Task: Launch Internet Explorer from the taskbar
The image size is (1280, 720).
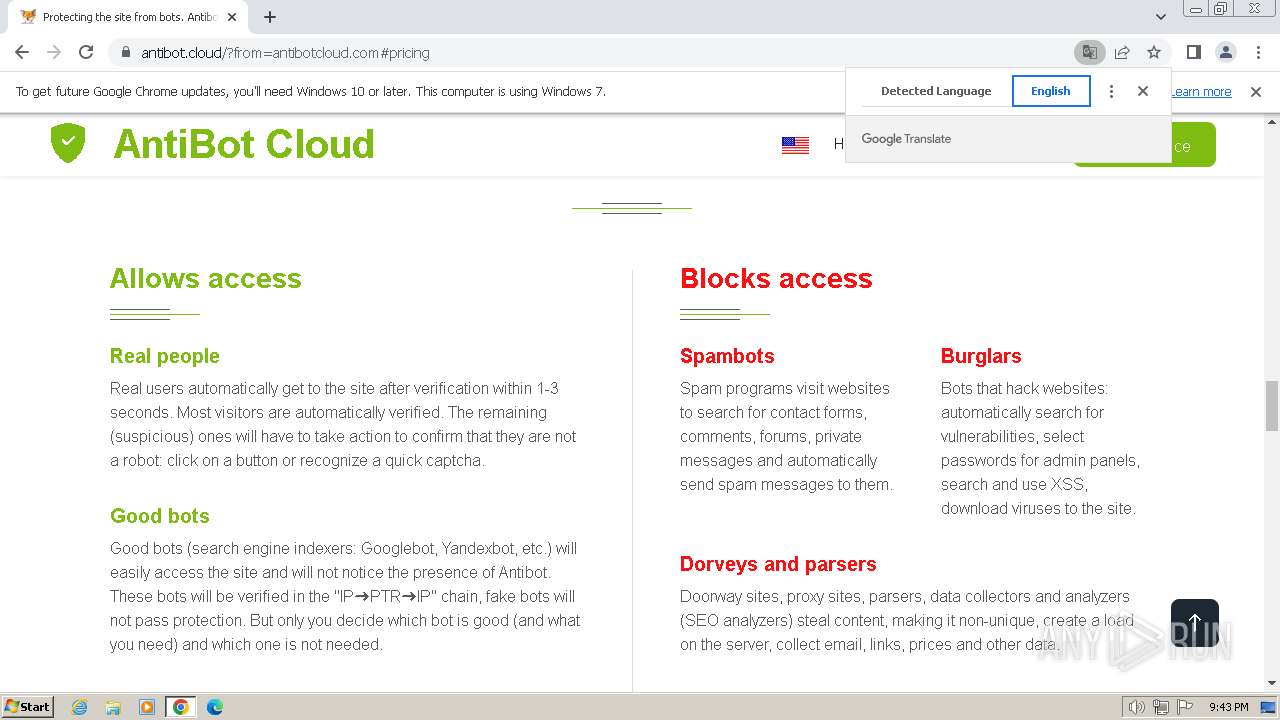Action: [x=79, y=706]
